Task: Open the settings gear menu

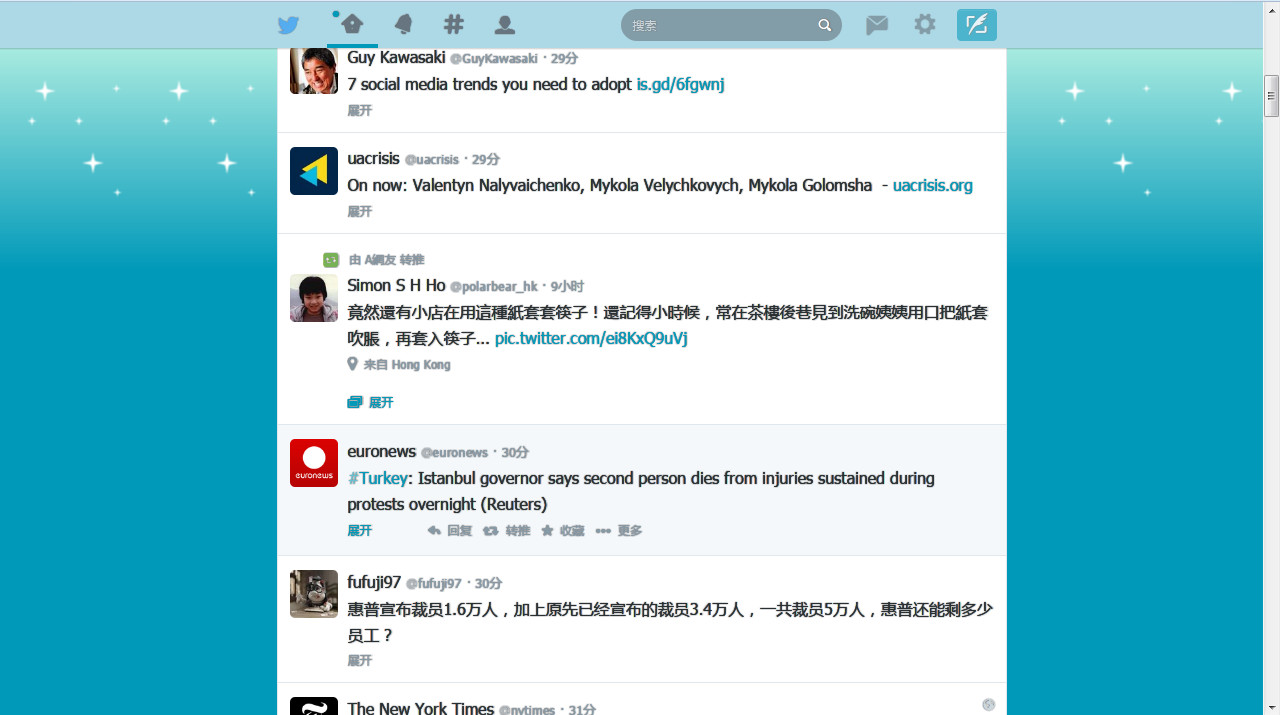Action: [x=925, y=25]
